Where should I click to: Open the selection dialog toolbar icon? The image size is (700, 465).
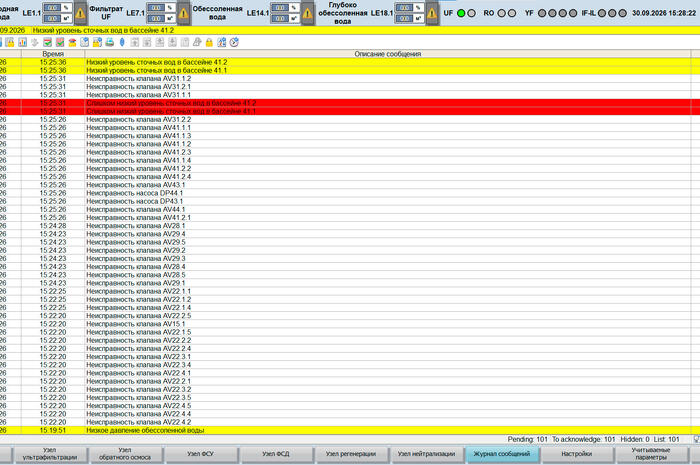pyautogui.click(x=84, y=42)
